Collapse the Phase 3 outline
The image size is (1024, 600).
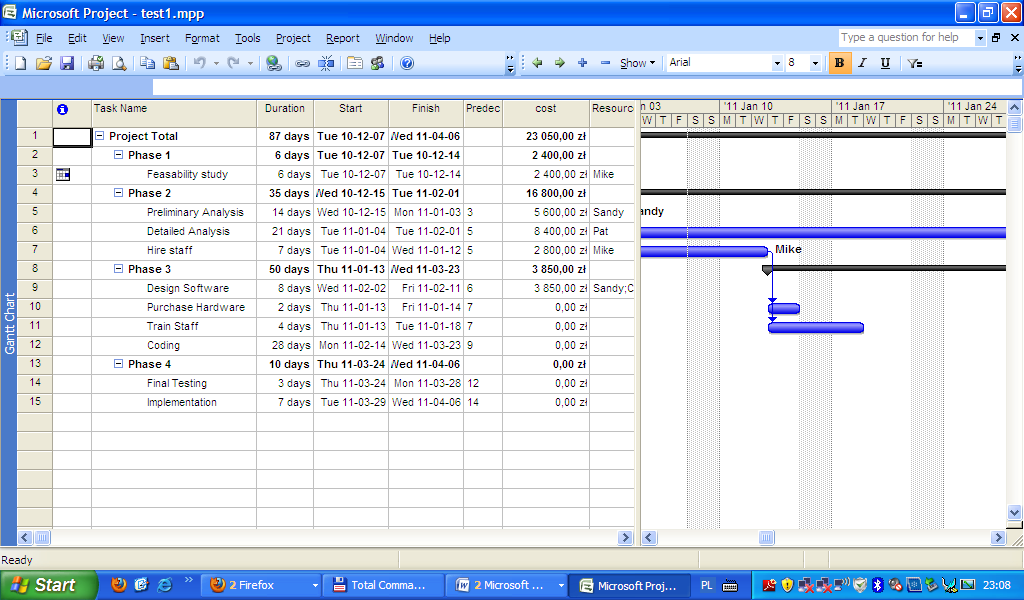point(118,268)
